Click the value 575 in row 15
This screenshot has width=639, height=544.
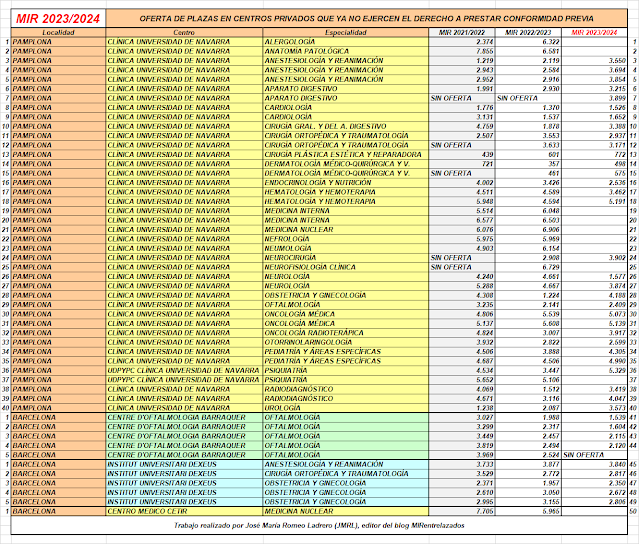620,173
